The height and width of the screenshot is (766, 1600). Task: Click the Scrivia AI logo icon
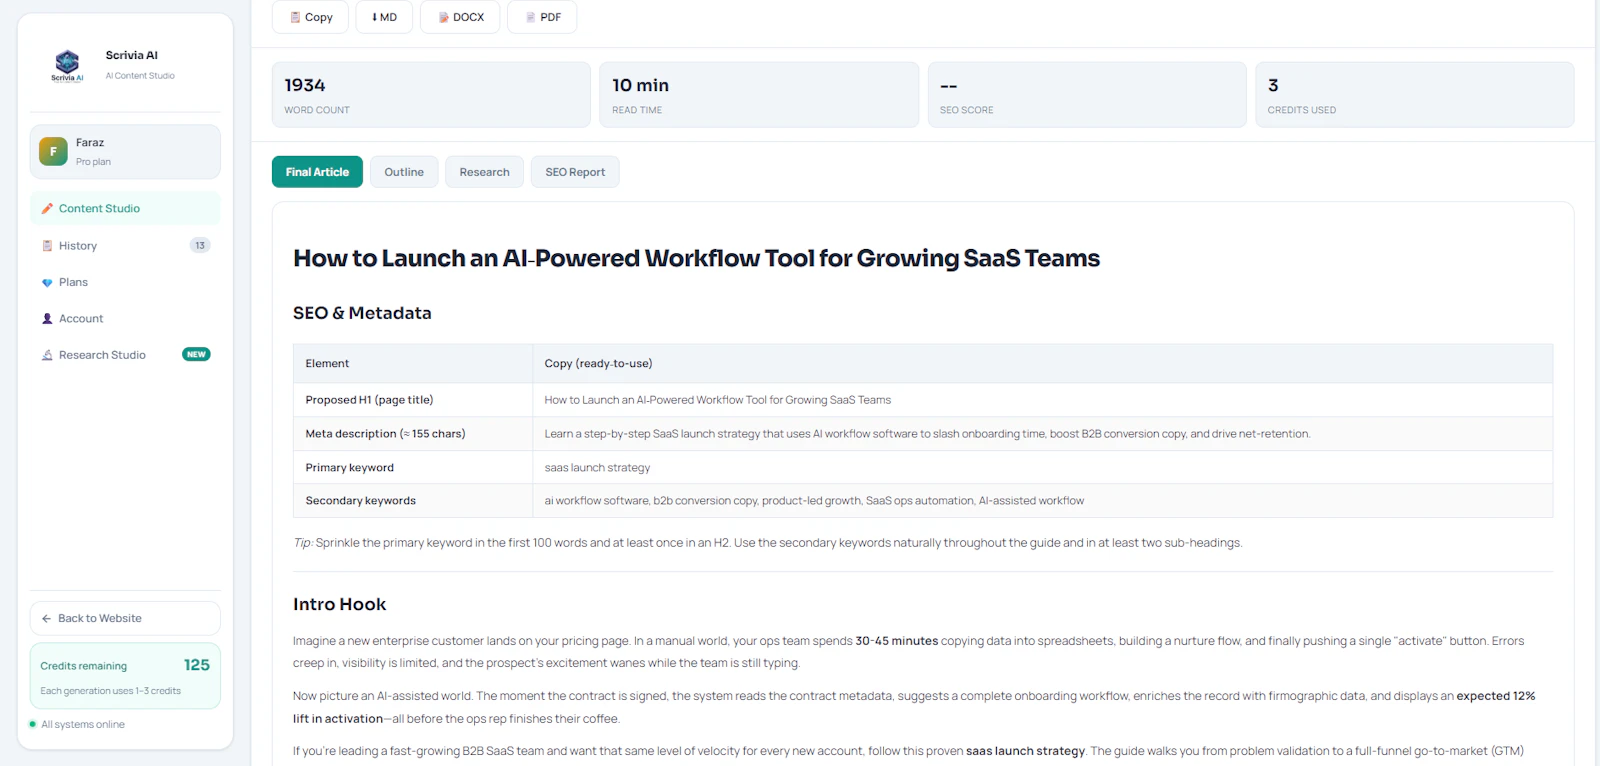point(67,65)
